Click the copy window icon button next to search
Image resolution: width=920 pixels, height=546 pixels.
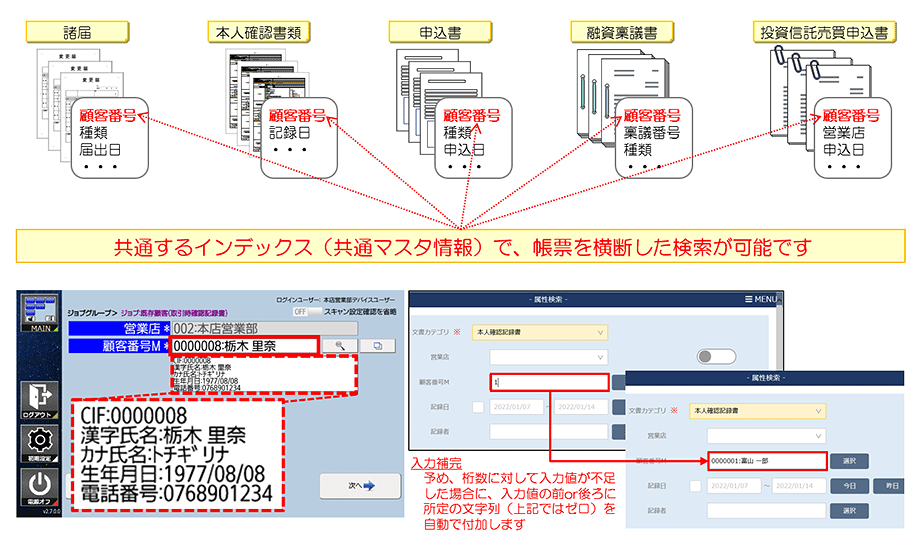[378, 345]
